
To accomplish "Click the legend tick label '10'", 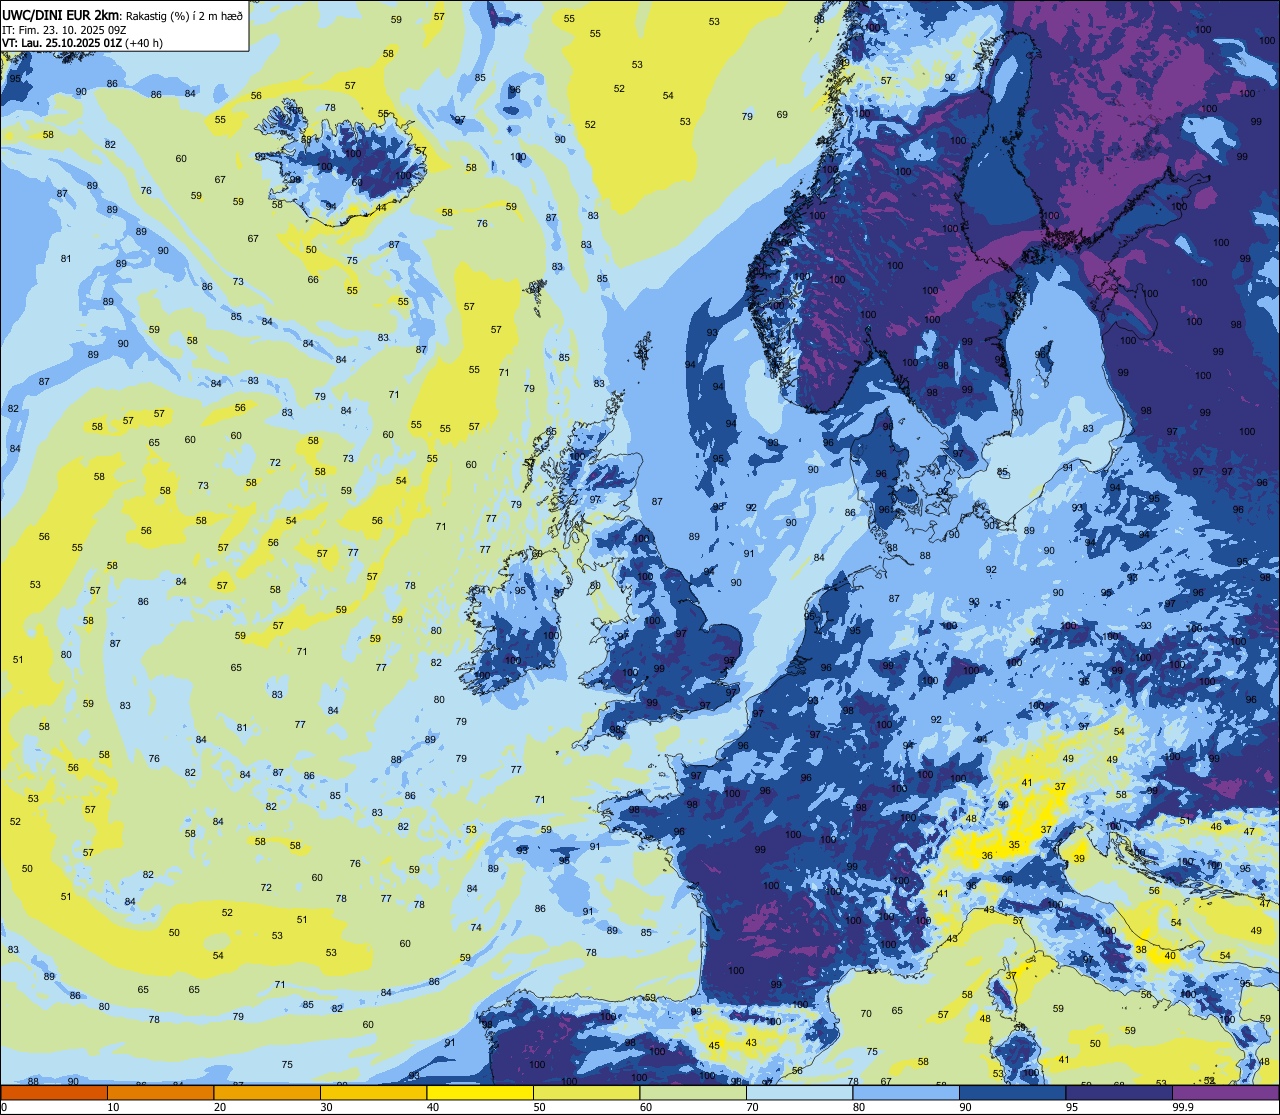I will coord(113,1107).
